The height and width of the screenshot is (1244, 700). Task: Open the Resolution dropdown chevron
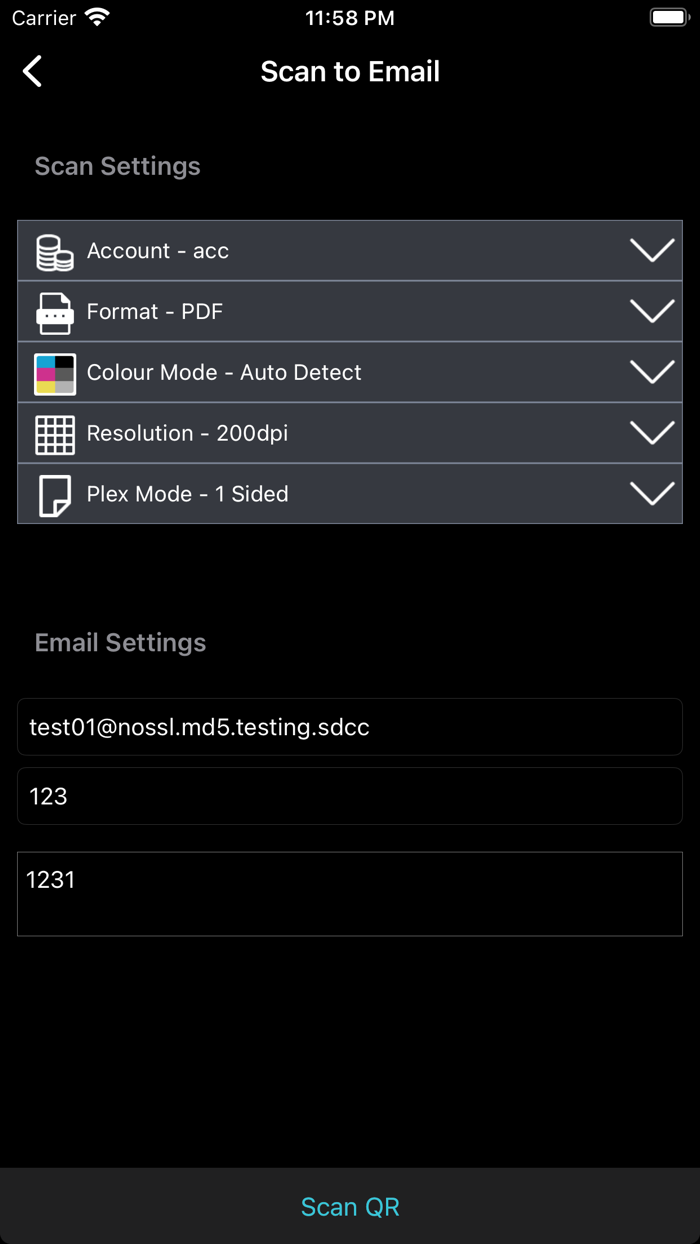coord(651,432)
